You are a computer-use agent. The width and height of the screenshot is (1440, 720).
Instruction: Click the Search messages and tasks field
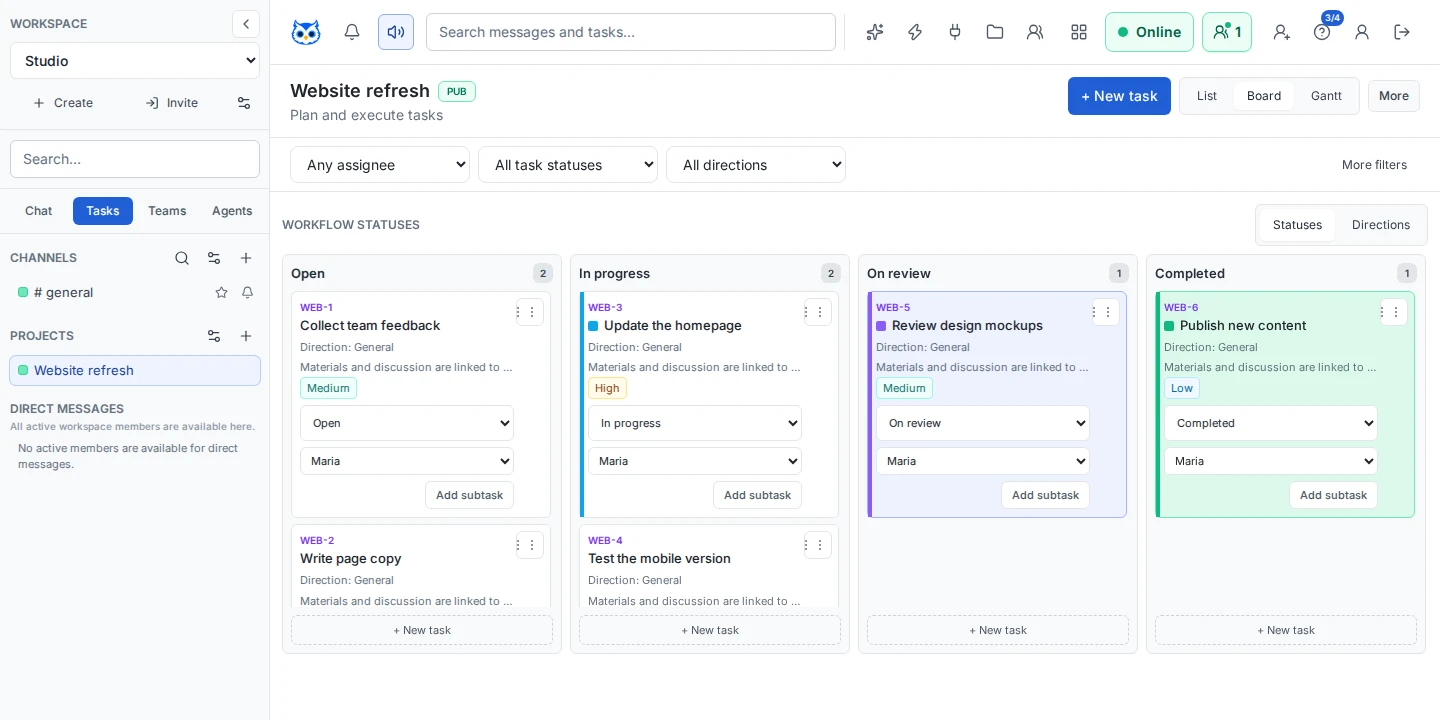click(x=631, y=32)
